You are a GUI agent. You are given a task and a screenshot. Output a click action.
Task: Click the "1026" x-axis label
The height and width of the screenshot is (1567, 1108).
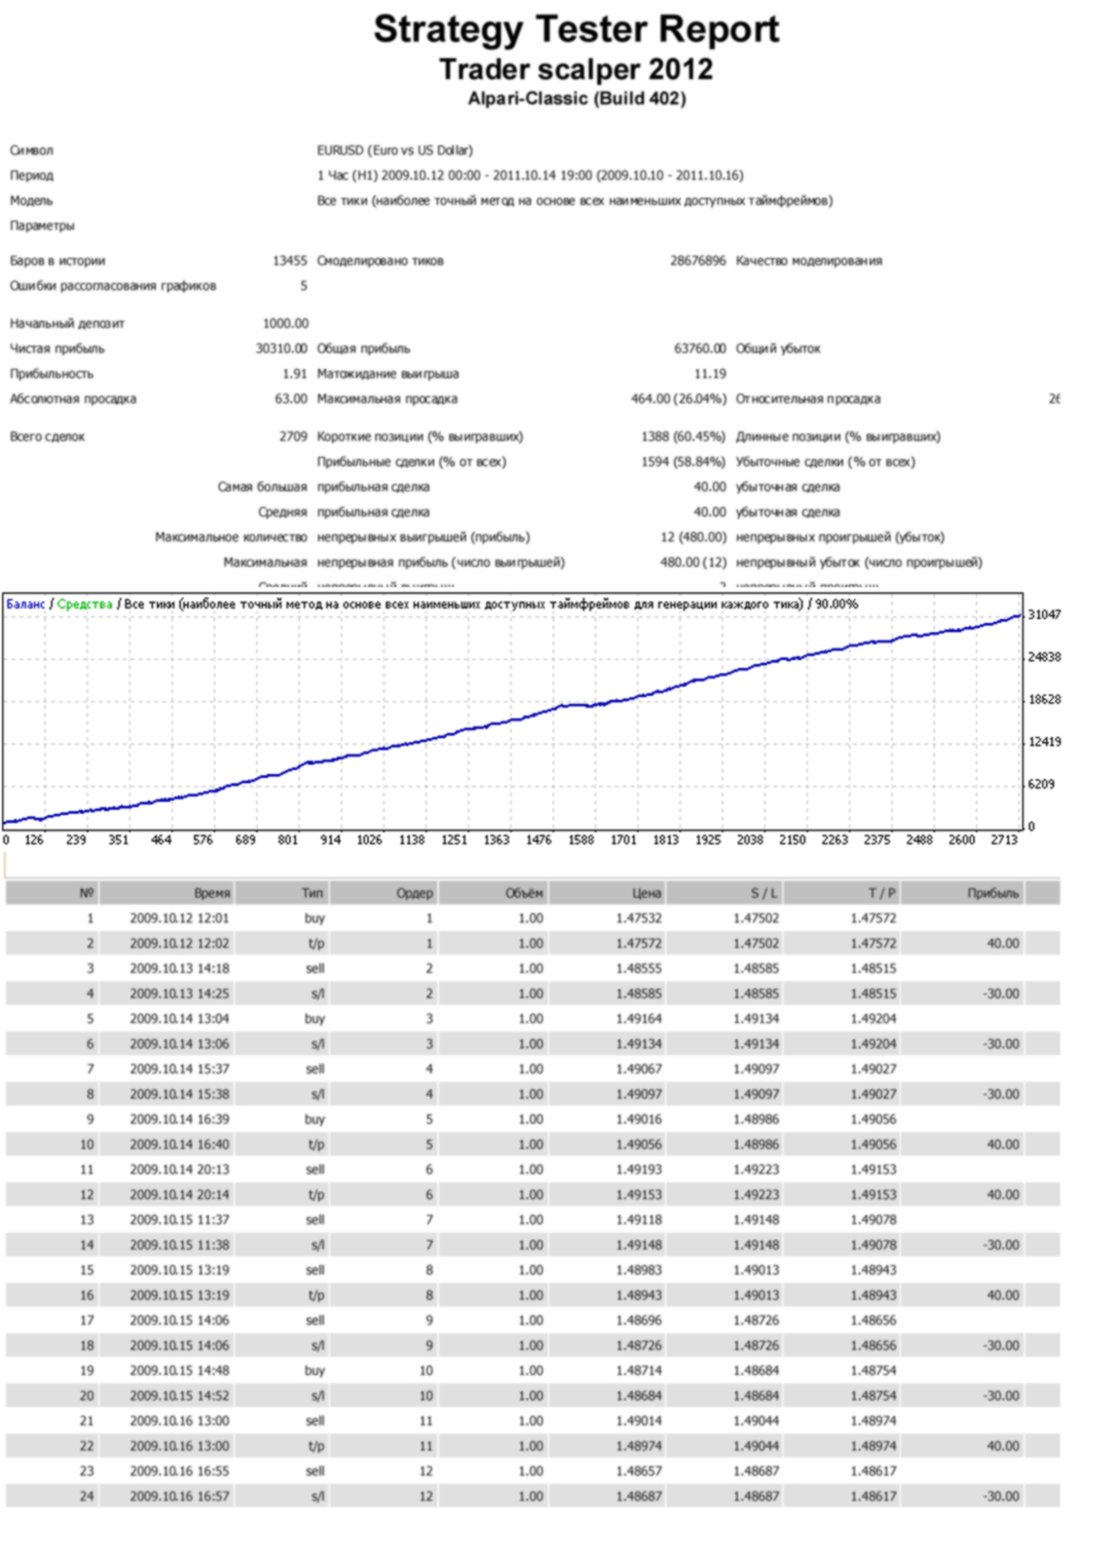pyautogui.click(x=370, y=840)
